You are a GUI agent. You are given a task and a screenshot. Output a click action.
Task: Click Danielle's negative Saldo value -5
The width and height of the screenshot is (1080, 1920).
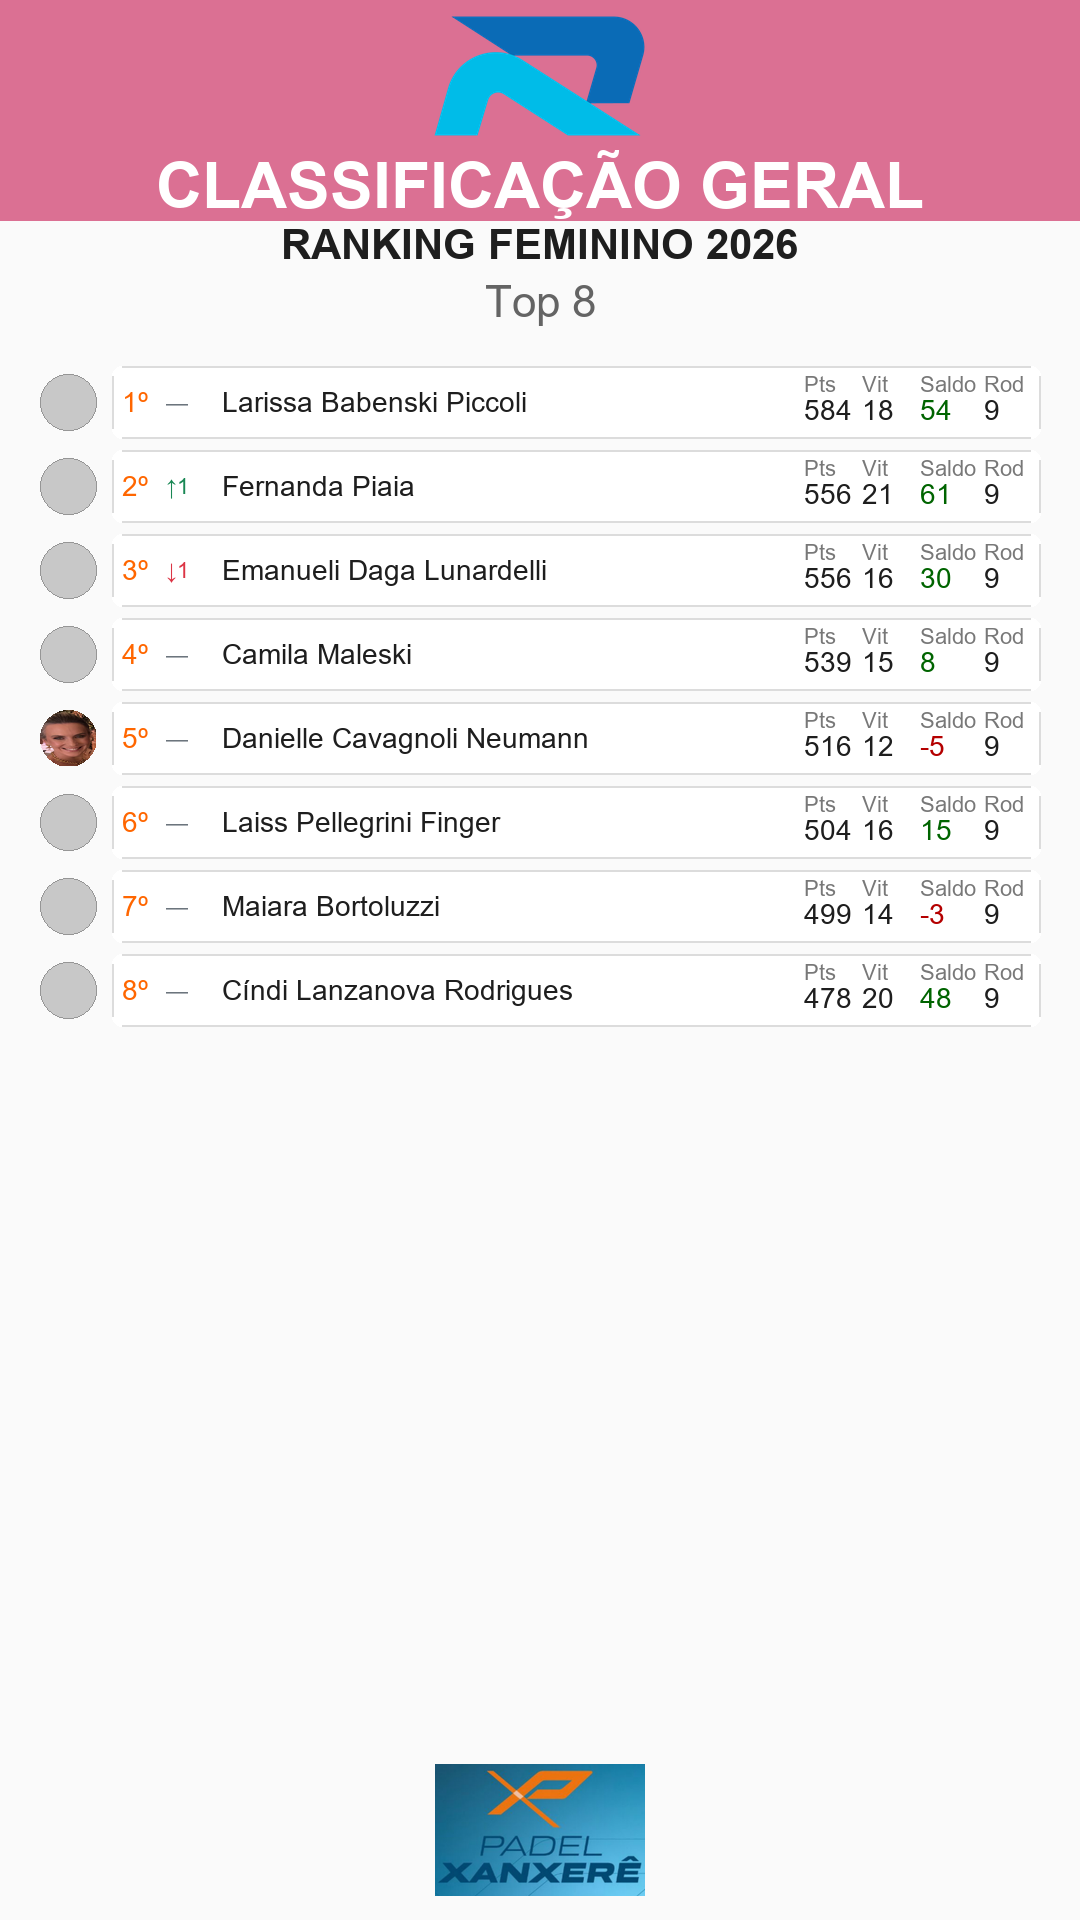click(932, 747)
